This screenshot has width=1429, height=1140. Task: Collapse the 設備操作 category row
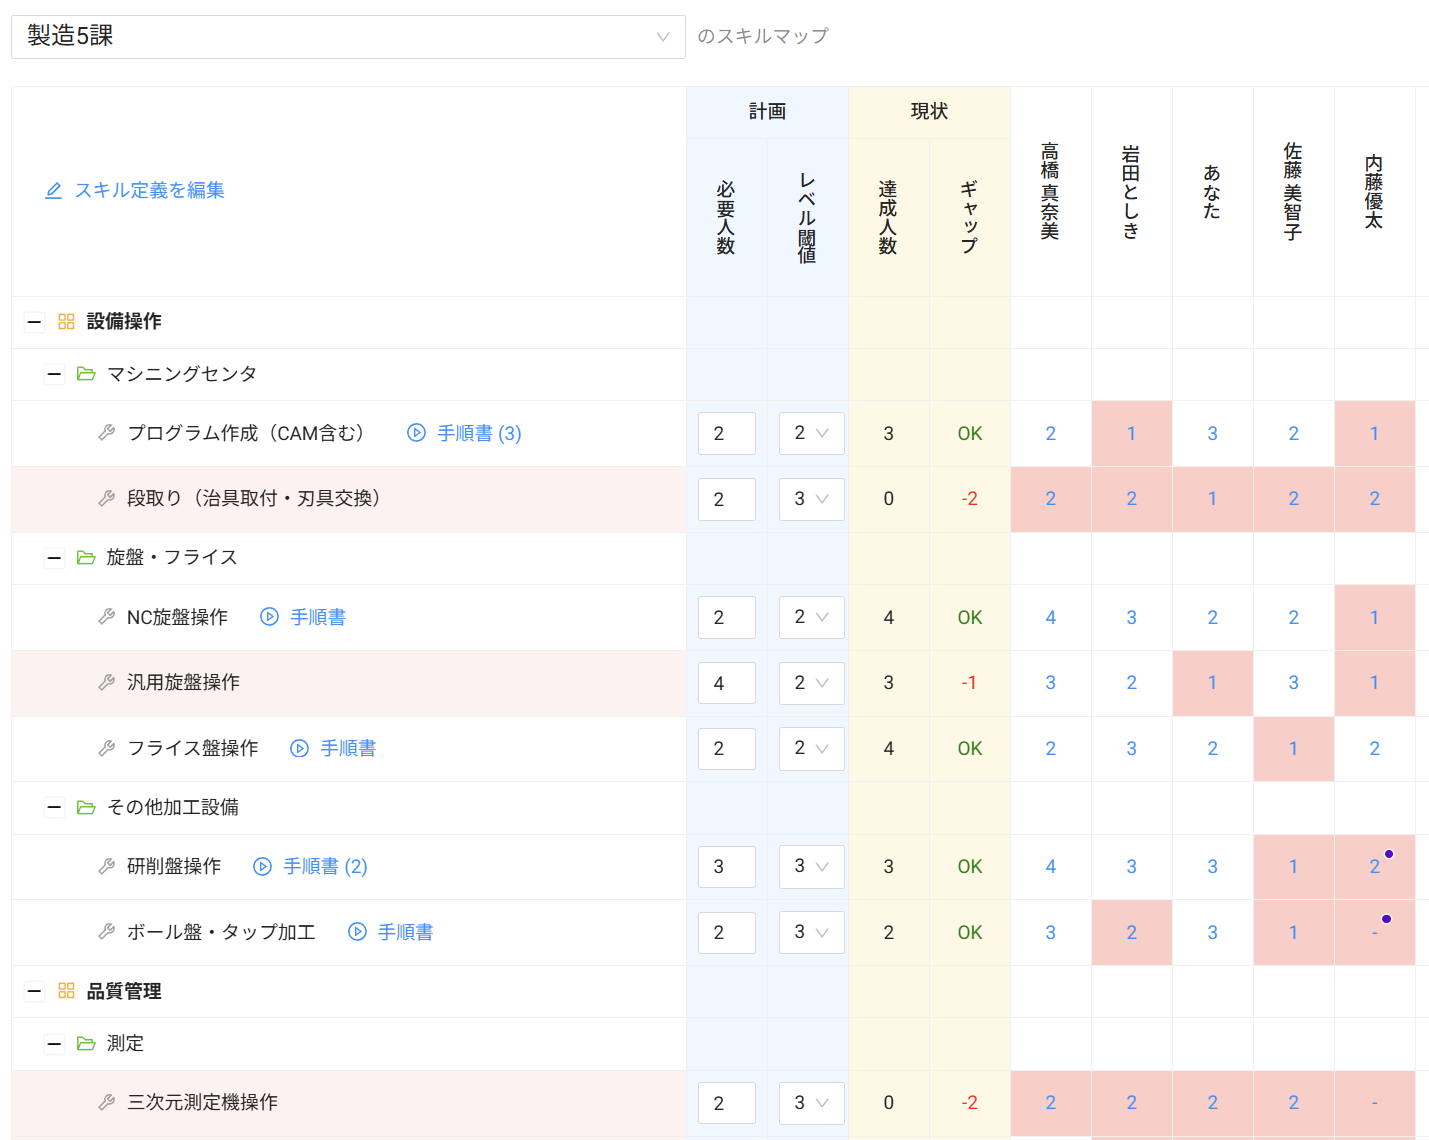coord(34,322)
